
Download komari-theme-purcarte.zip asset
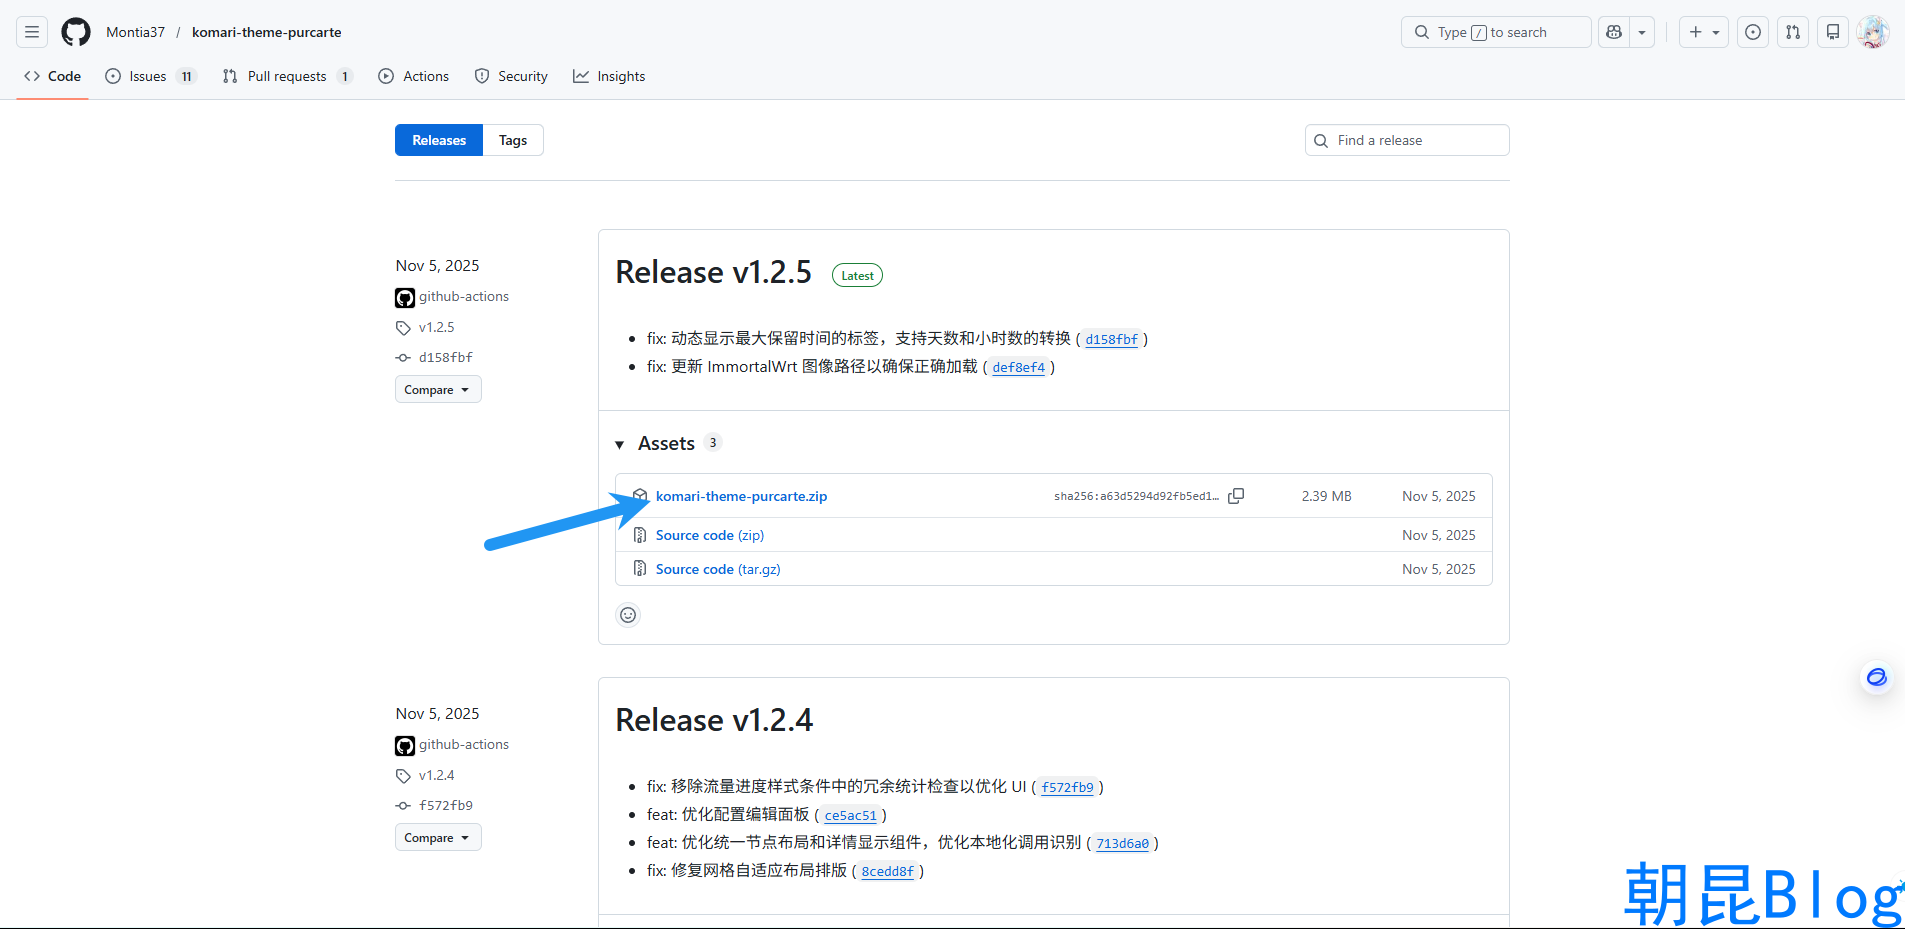(741, 496)
